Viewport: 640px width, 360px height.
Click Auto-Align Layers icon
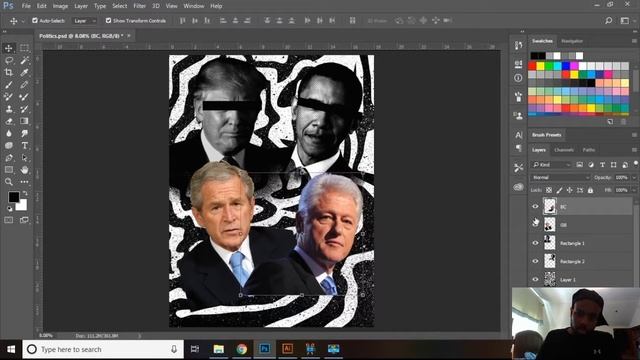352,20
